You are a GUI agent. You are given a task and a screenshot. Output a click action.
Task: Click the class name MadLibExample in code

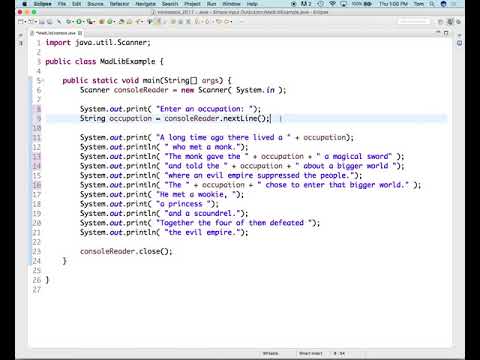click(x=128, y=62)
